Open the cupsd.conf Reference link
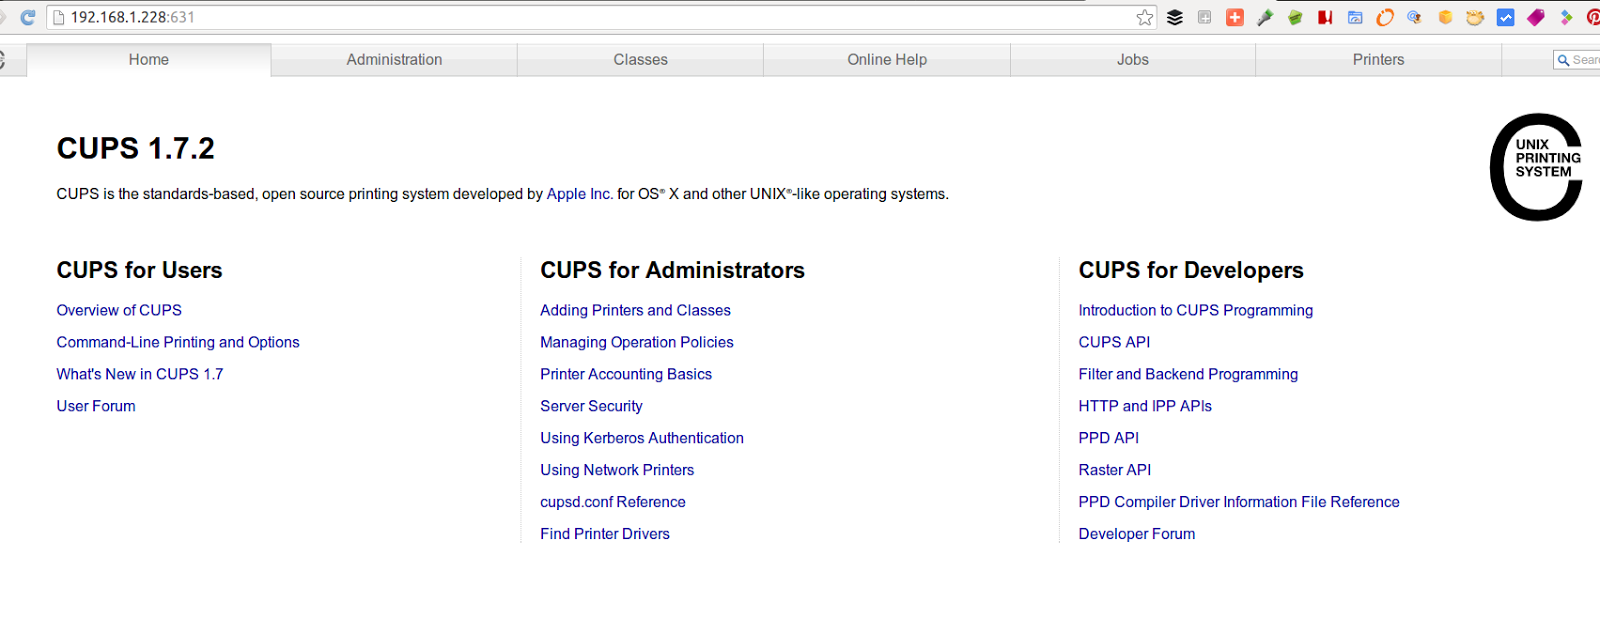Screen dimensions: 1600x634 (612, 502)
